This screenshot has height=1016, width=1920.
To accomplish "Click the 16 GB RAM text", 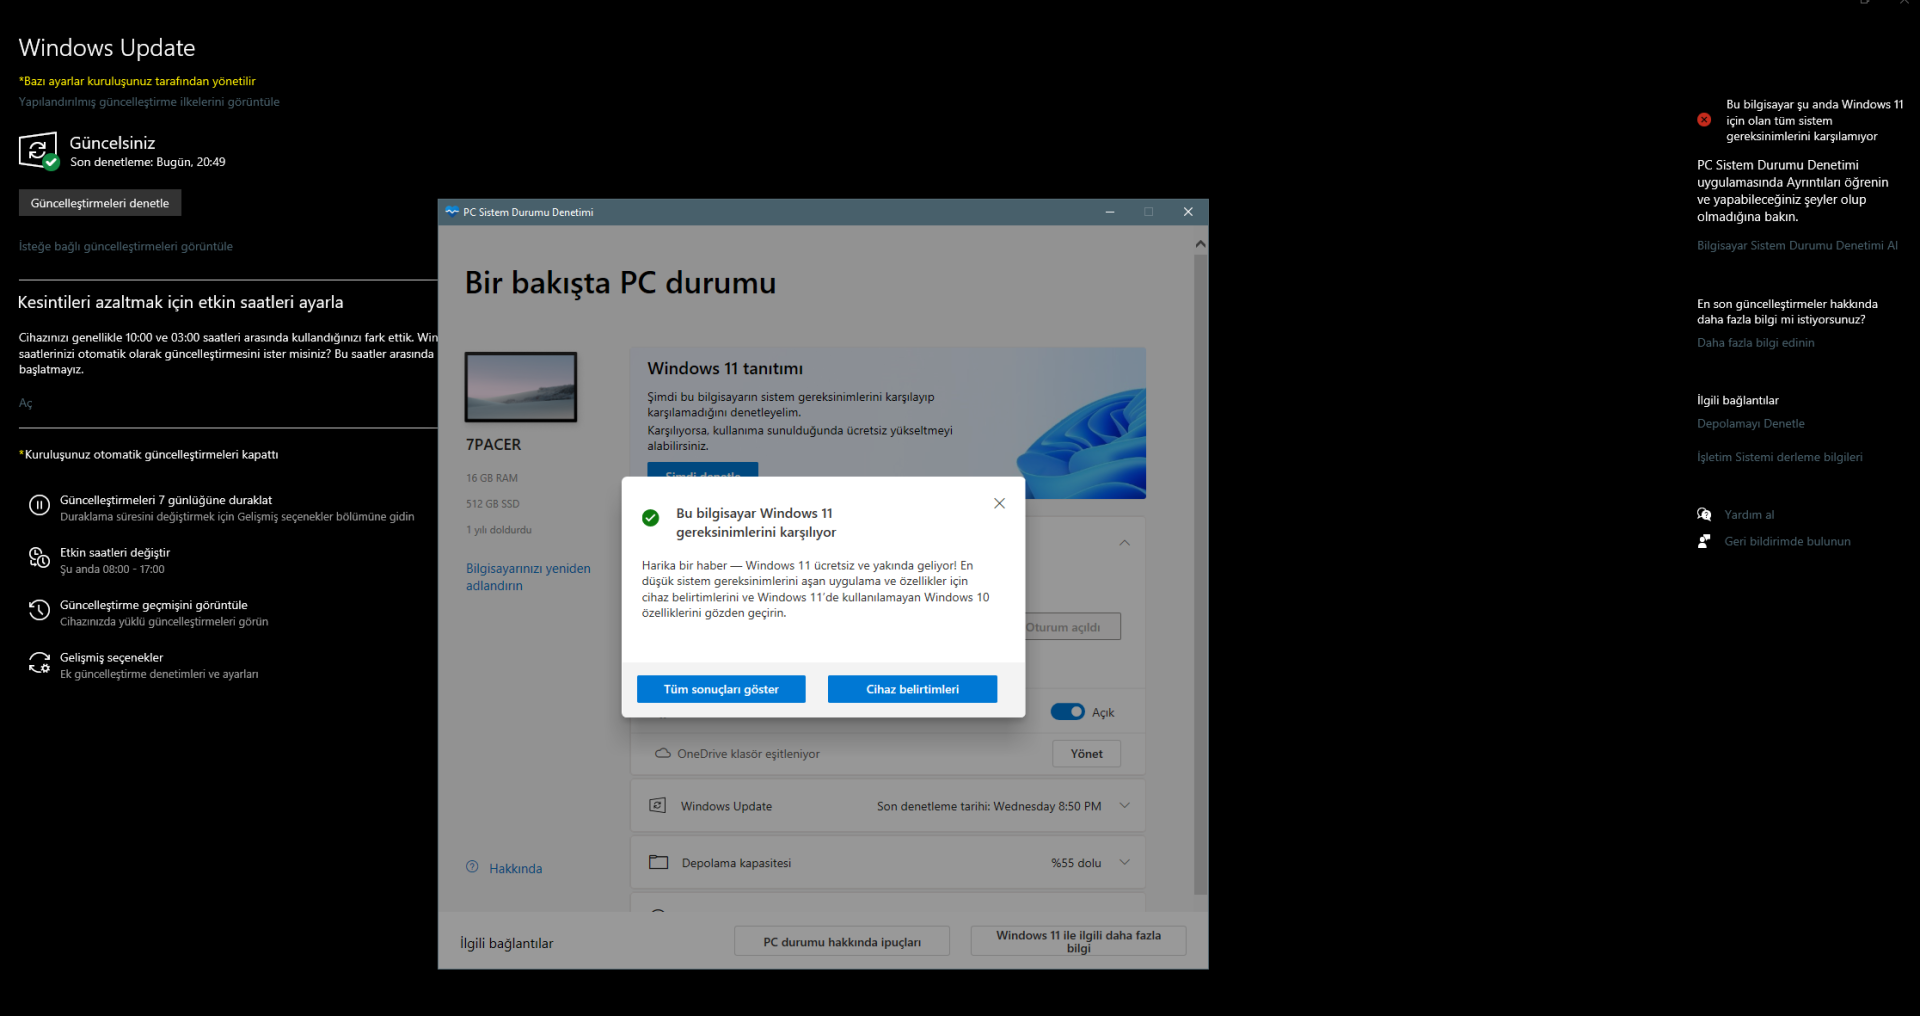I will (492, 478).
